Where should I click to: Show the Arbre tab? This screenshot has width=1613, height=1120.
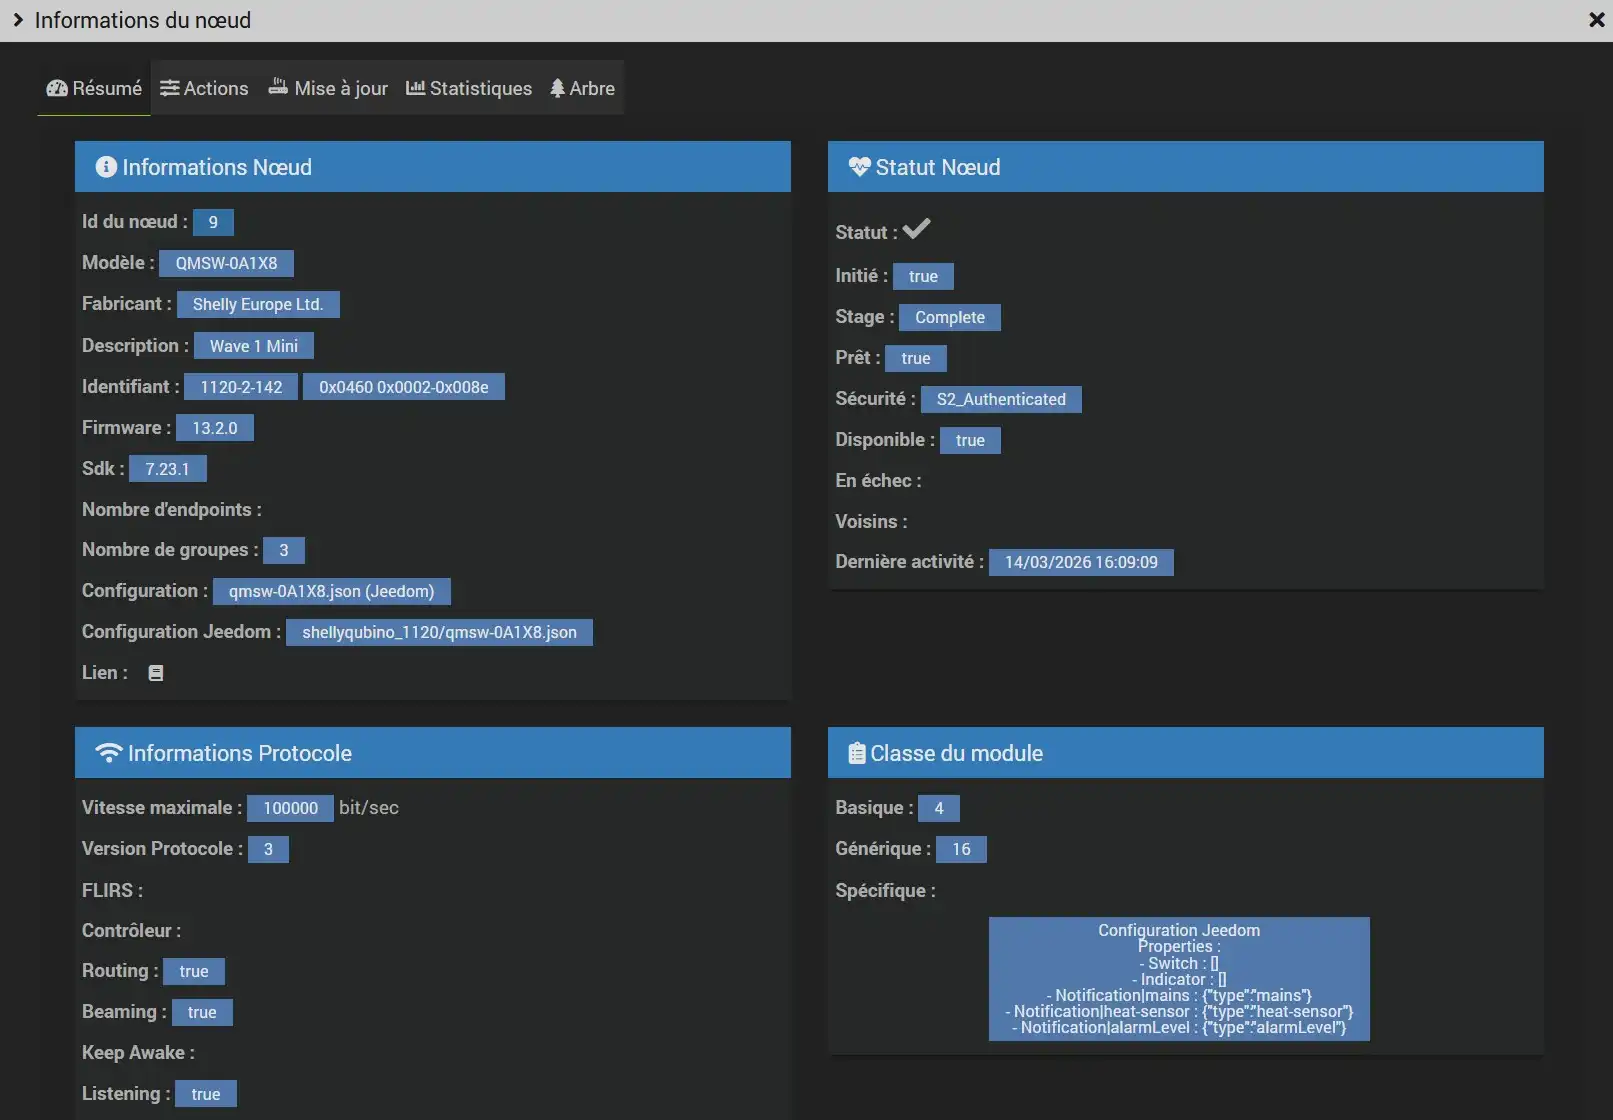[x=582, y=88]
